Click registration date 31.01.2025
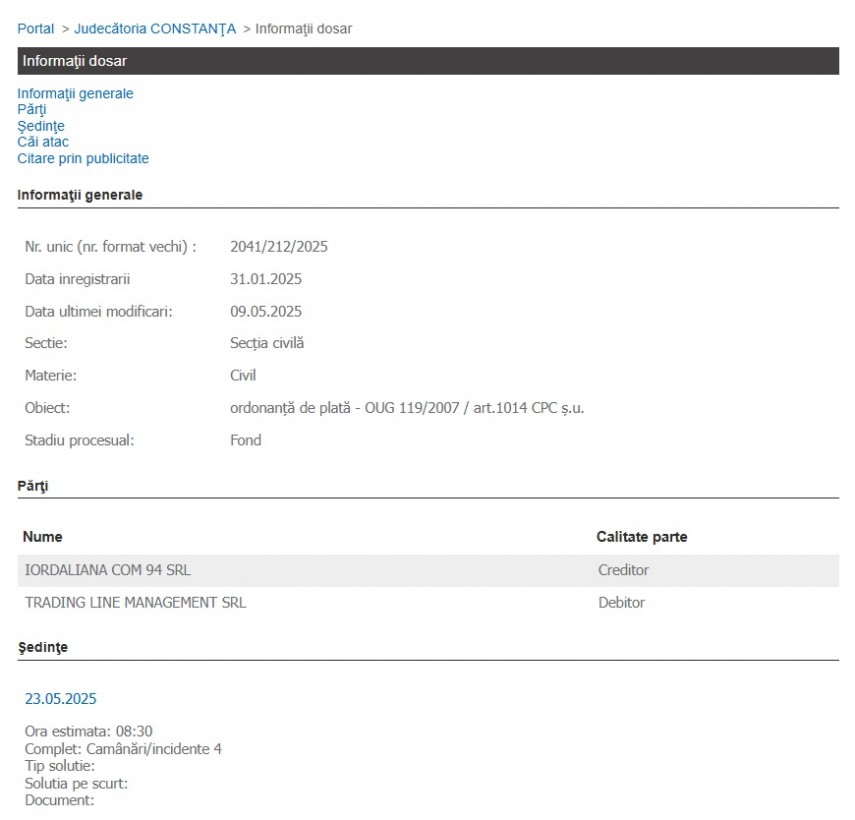855x820 pixels. pyautogui.click(x=266, y=279)
